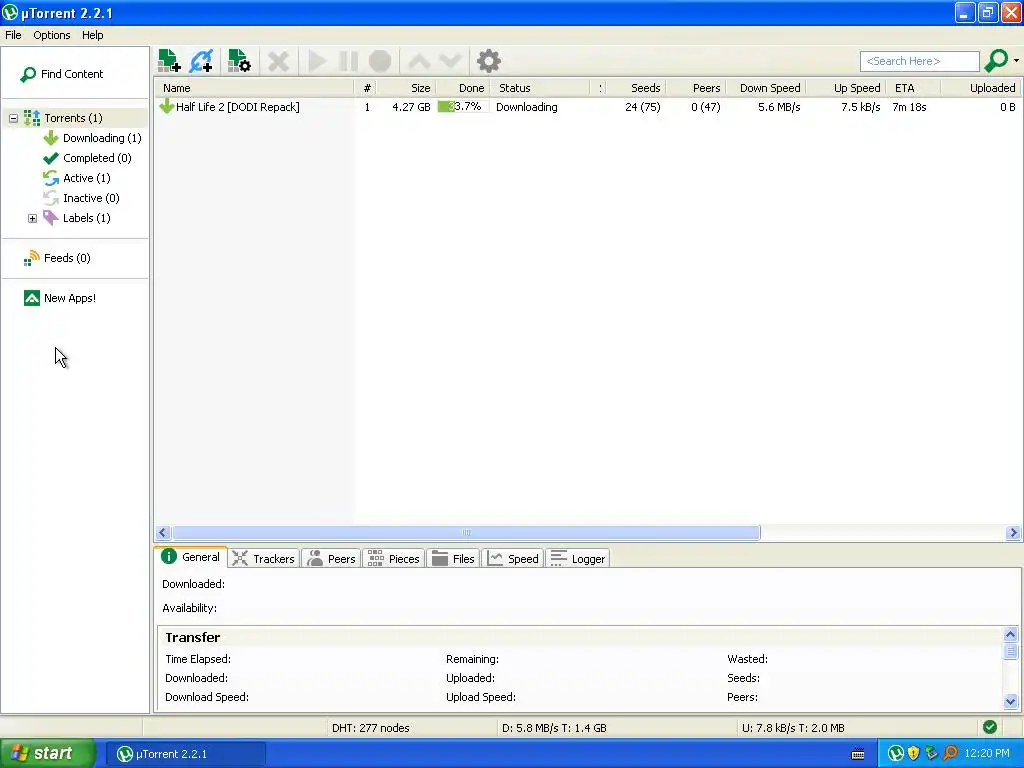1024x768 pixels.
Task: Sort by Uploaded column header
Action: [982, 88]
